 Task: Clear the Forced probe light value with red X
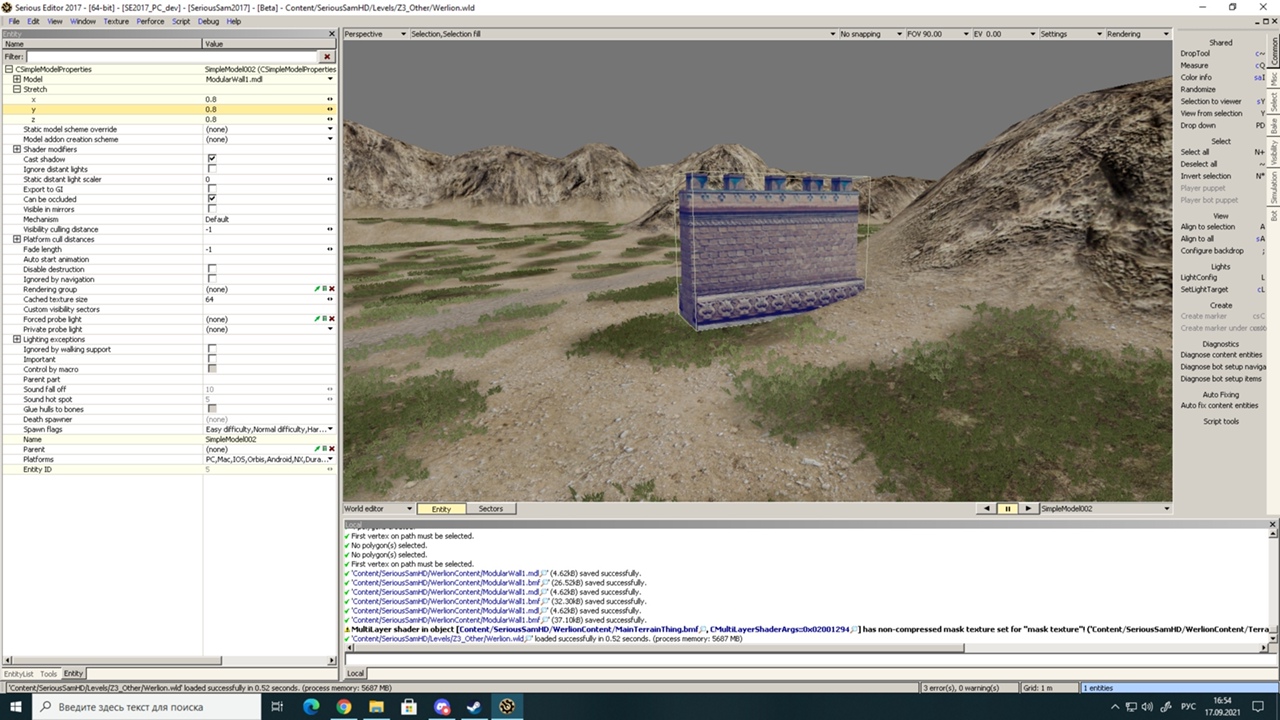[331, 319]
